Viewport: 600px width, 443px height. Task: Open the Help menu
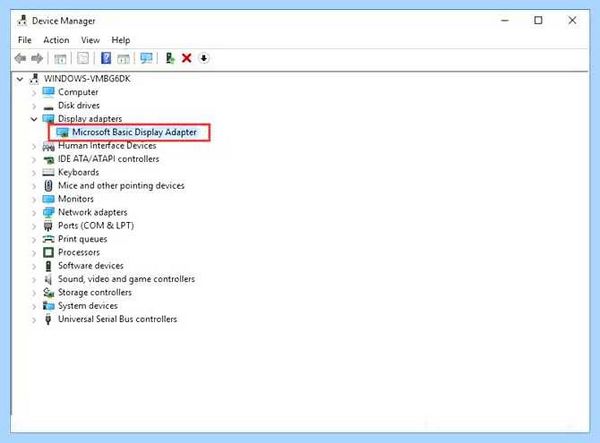click(x=121, y=40)
